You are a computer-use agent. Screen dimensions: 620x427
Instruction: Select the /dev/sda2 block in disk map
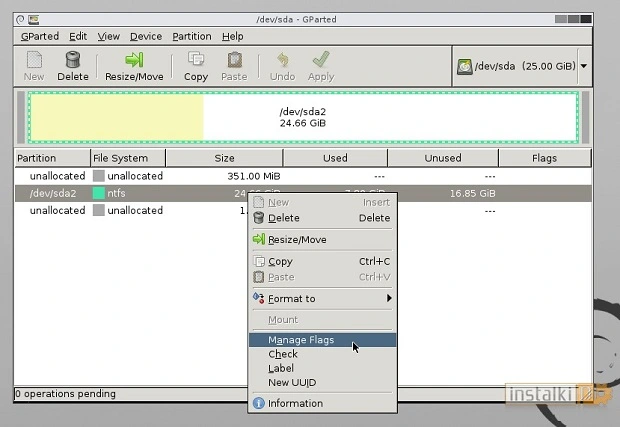304,117
